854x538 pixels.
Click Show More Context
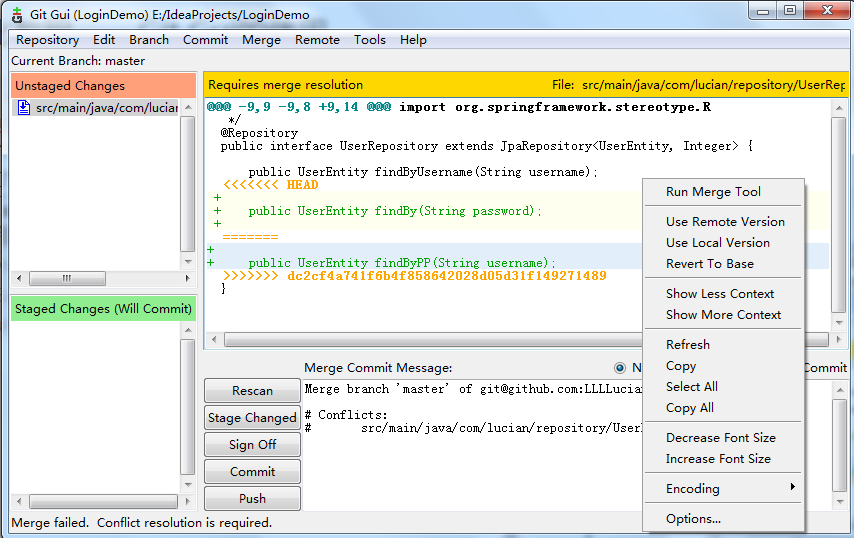coord(723,315)
